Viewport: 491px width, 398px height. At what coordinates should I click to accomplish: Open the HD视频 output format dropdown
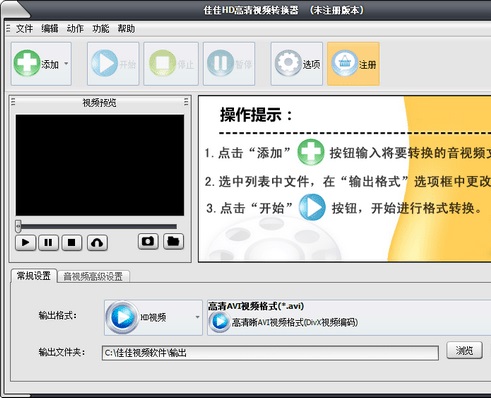pyautogui.click(x=153, y=317)
